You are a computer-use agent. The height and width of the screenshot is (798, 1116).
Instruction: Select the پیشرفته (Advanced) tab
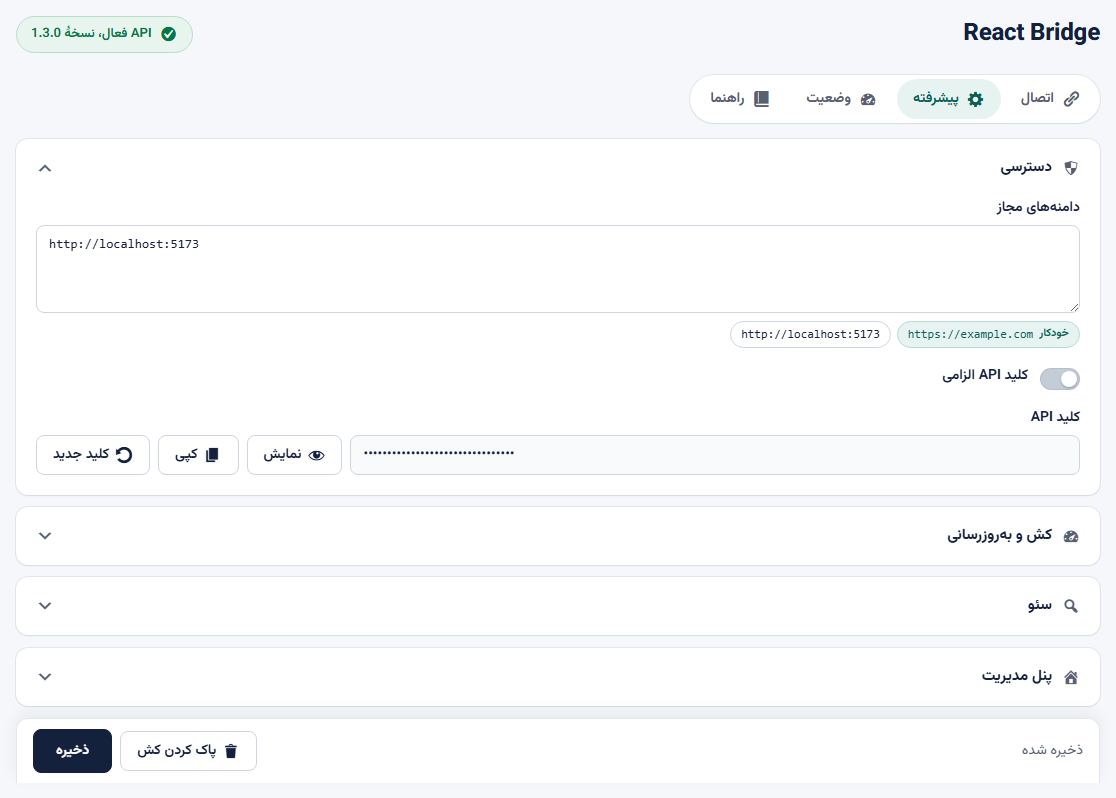tap(949, 99)
